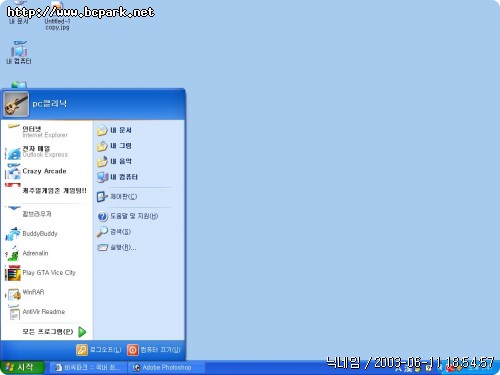The height and width of the screenshot is (375, 500).
Task: Click the Search (S) magnifier icon
Action: coord(102,232)
